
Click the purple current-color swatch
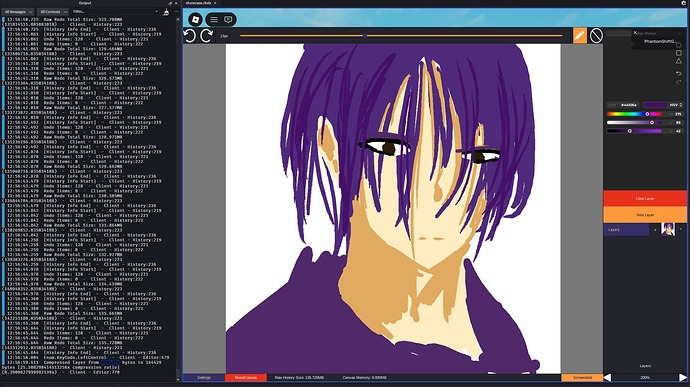pyautogui.click(x=655, y=105)
